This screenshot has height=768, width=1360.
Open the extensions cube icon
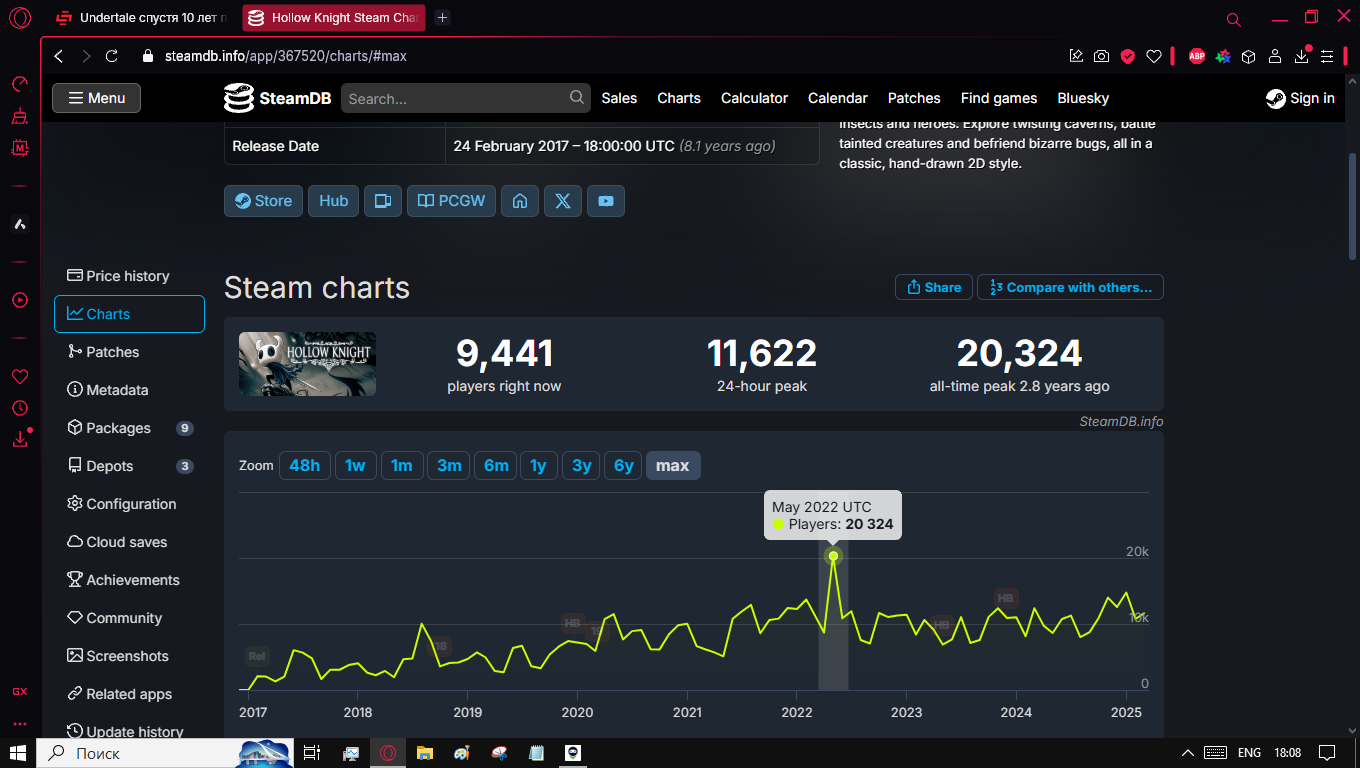pos(1248,56)
